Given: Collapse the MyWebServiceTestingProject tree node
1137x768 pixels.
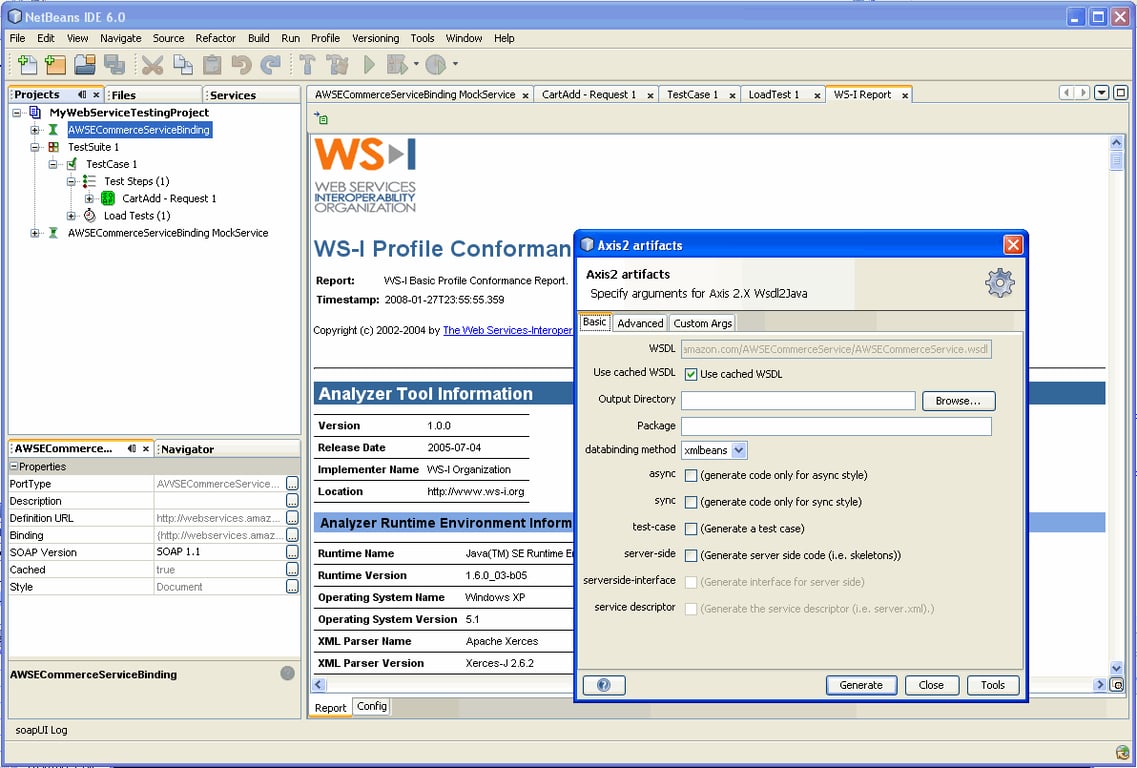Looking at the screenshot, I should [x=17, y=113].
